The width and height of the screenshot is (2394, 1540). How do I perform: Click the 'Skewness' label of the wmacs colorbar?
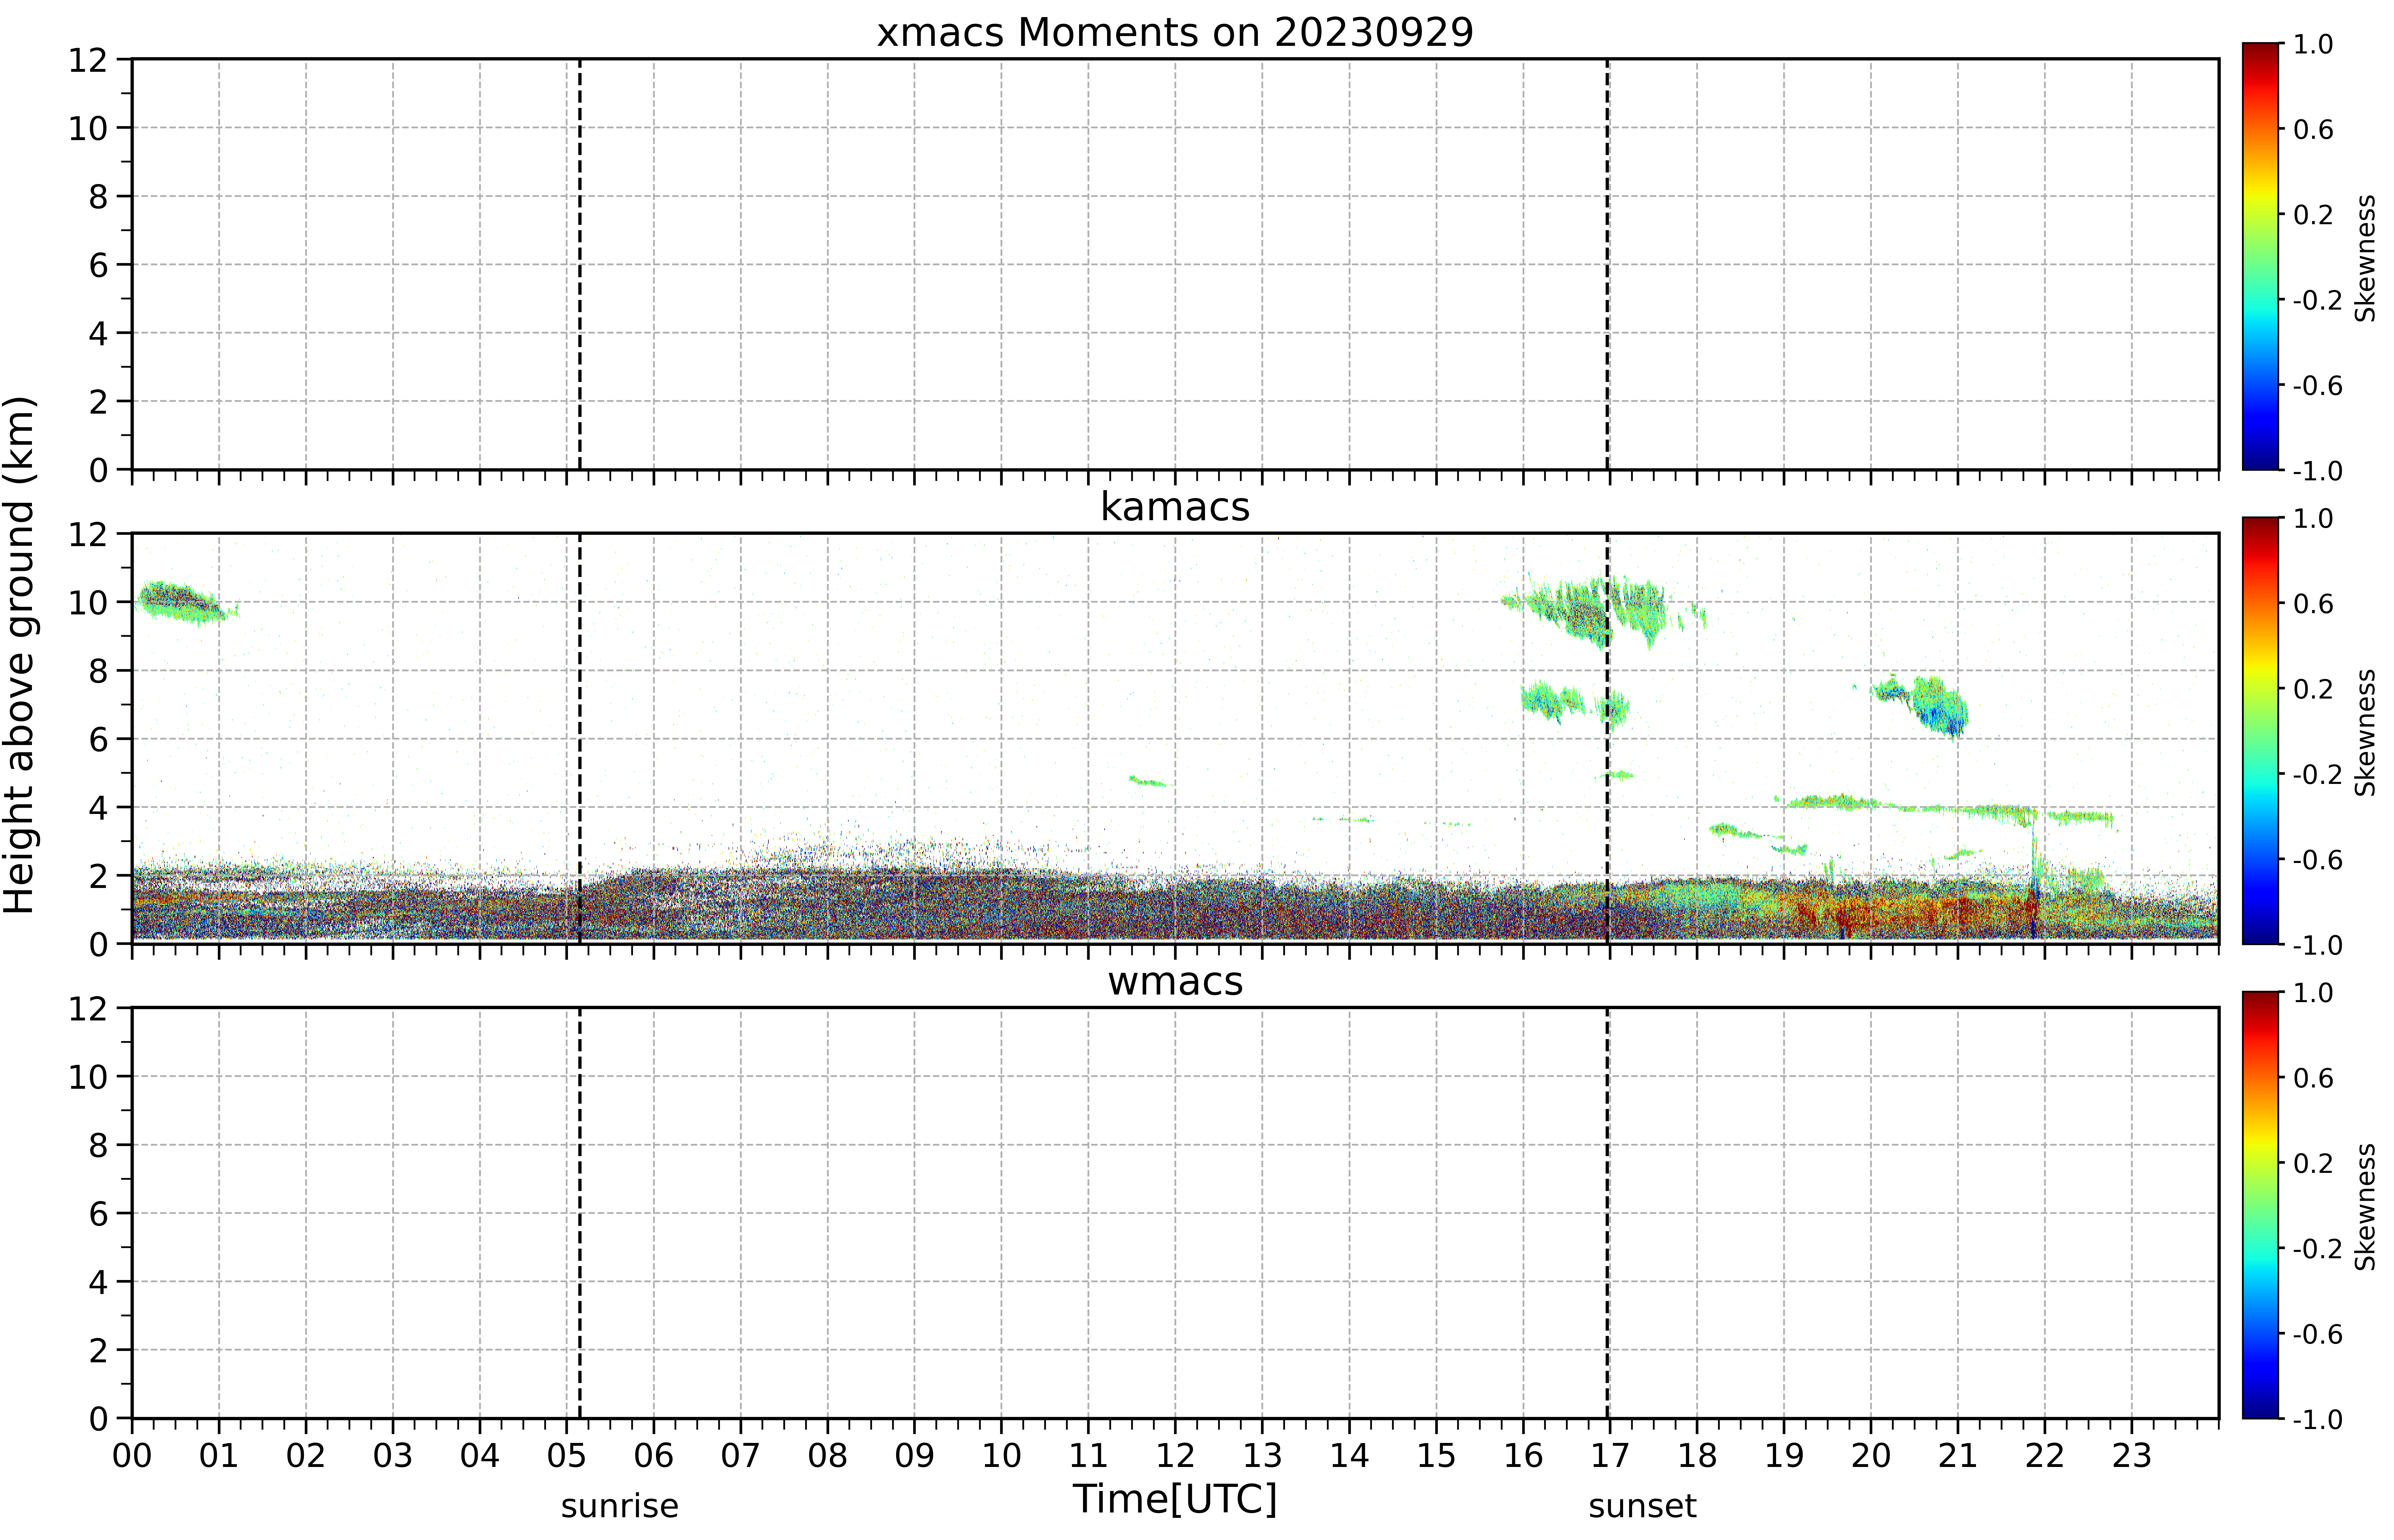coord(2365,1207)
